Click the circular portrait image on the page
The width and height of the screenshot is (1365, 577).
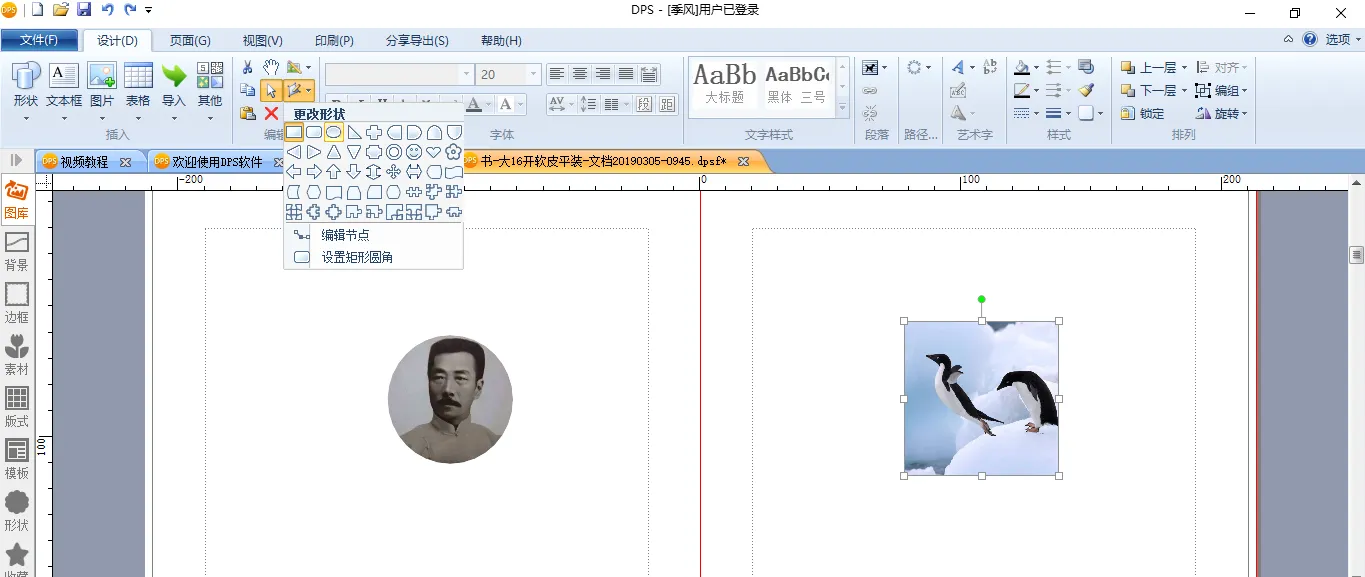(x=450, y=399)
